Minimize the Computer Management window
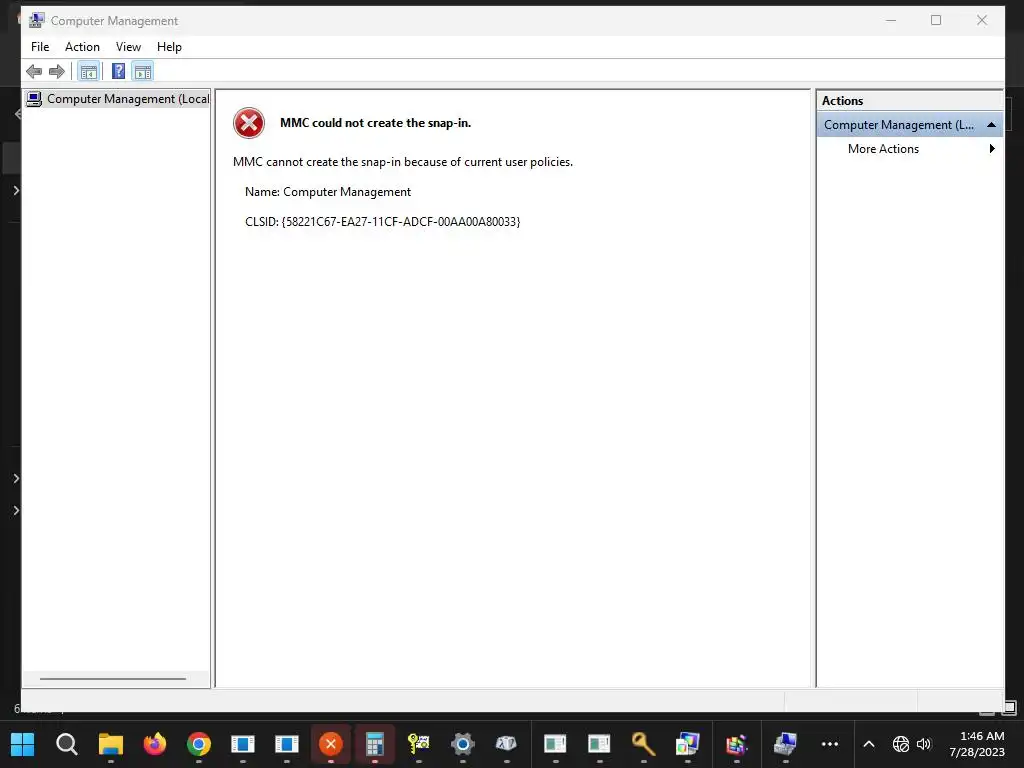Image resolution: width=1024 pixels, height=768 pixels. click(x=891, y=20)
